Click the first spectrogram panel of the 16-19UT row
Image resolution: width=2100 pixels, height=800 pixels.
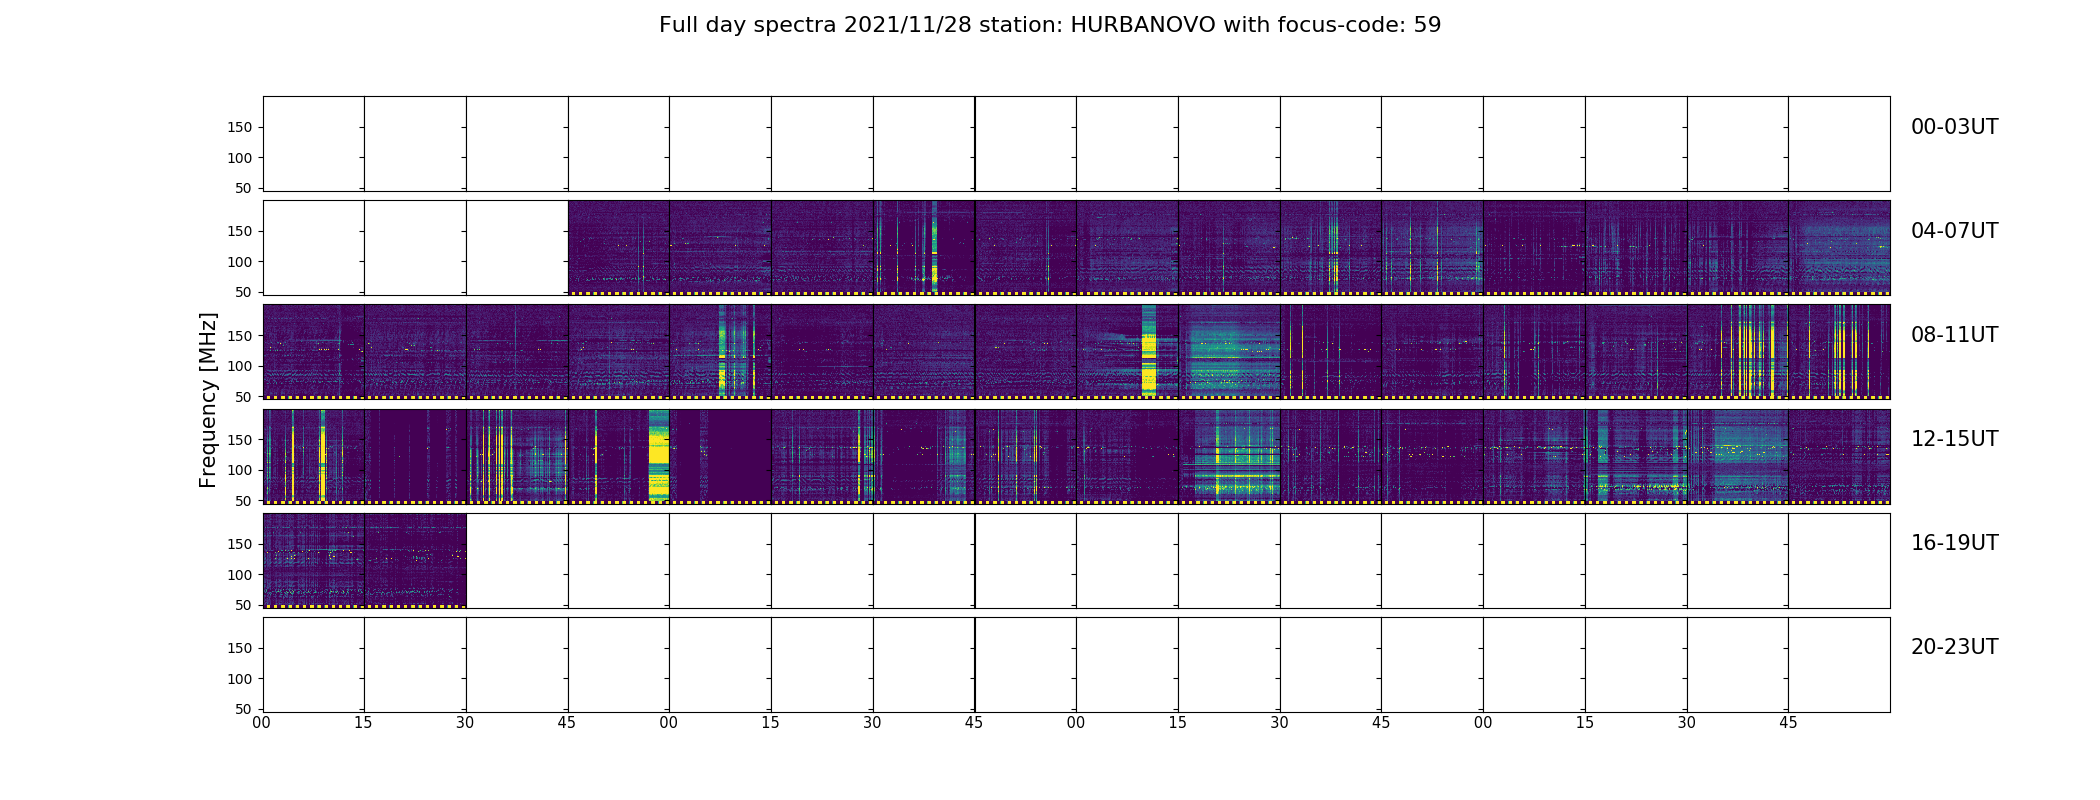[313, 560]
